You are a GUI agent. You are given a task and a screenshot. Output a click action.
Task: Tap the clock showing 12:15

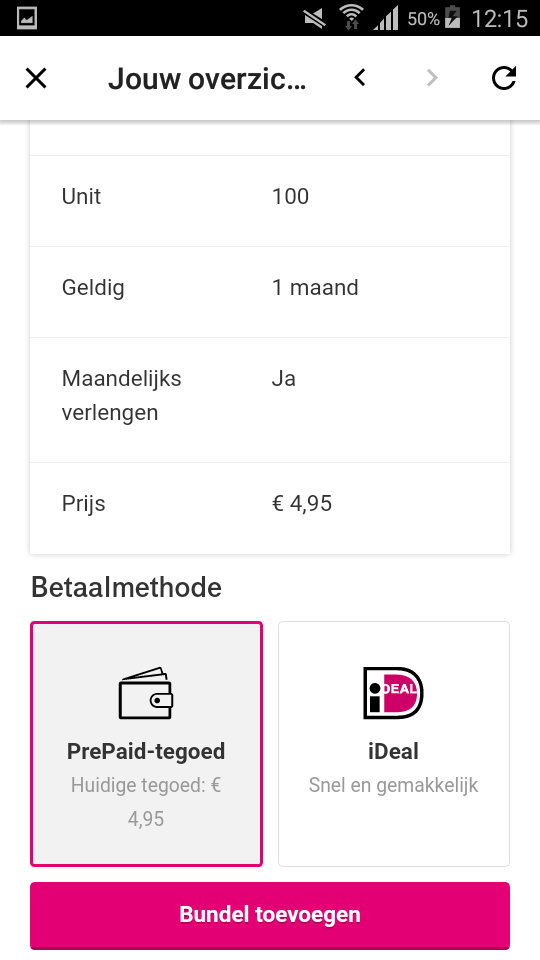point(499,18)
